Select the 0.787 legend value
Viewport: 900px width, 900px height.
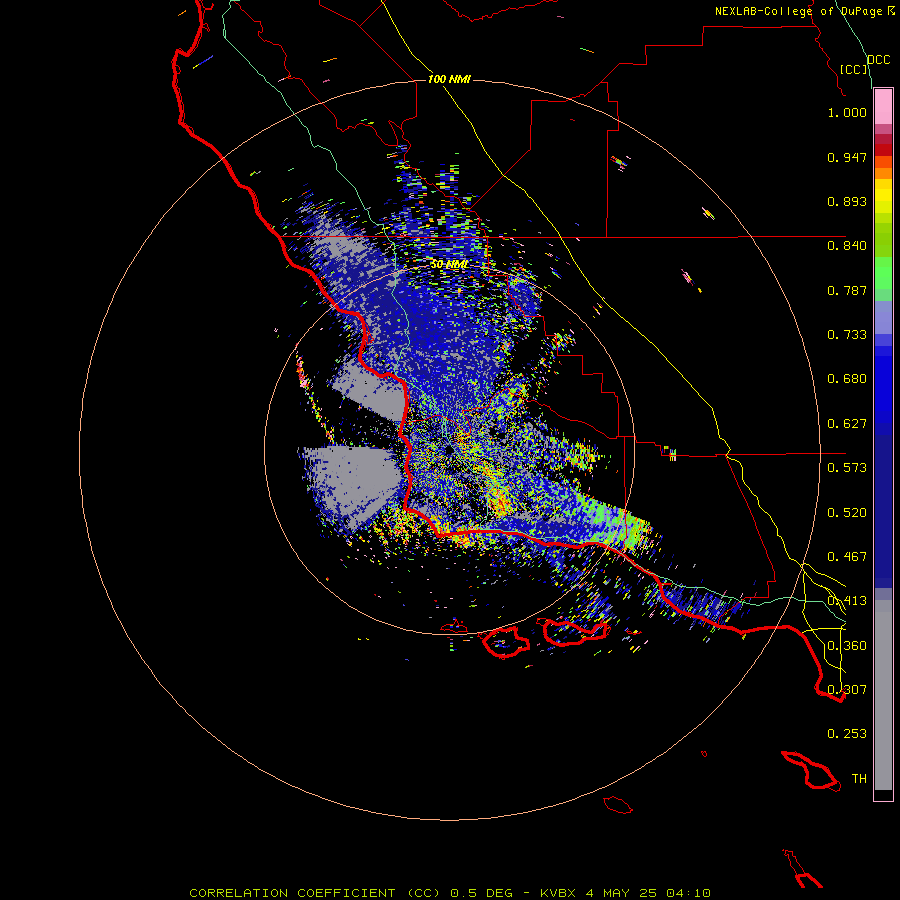(847, 290)
